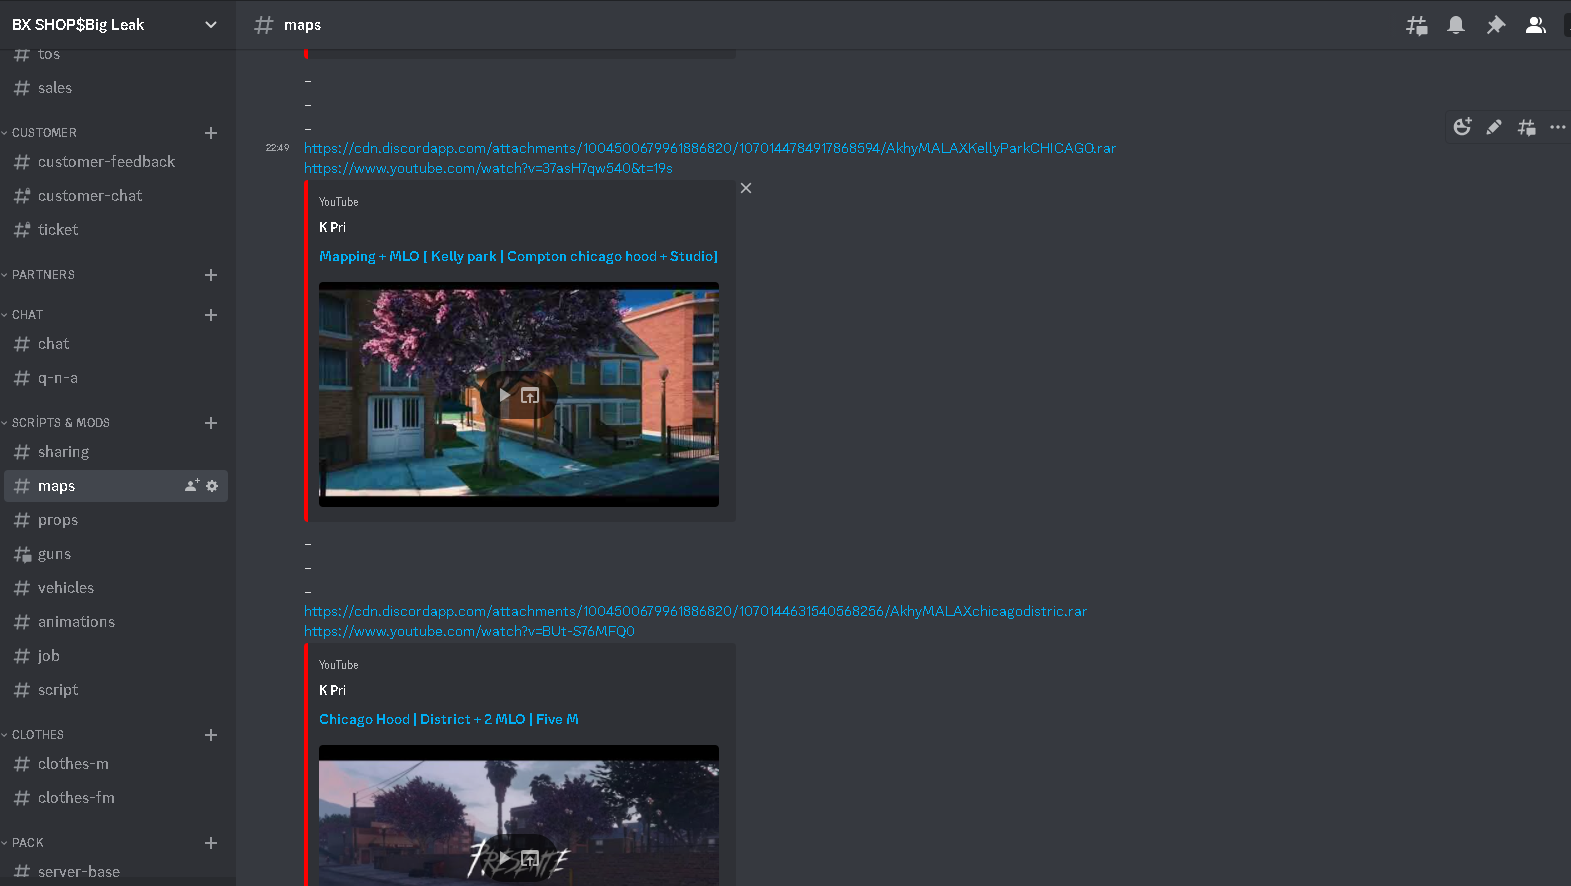Image resolution: width=1571 pixels, height=886 pixels.
Task: Create thread from the hovered message
Action: coord(1526,127)
